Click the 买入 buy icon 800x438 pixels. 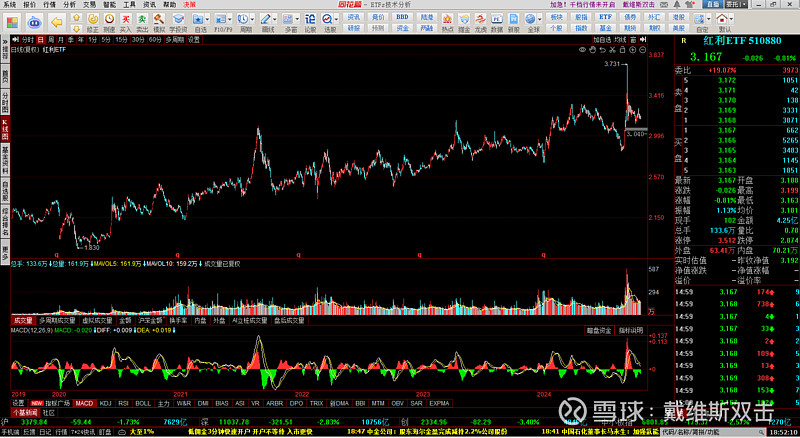tap(126, 19)
